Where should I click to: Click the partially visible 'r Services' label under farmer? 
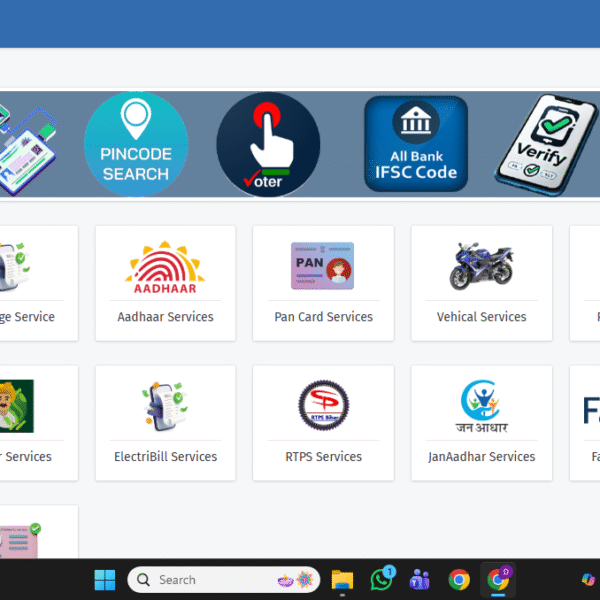[x=26, y=457]
